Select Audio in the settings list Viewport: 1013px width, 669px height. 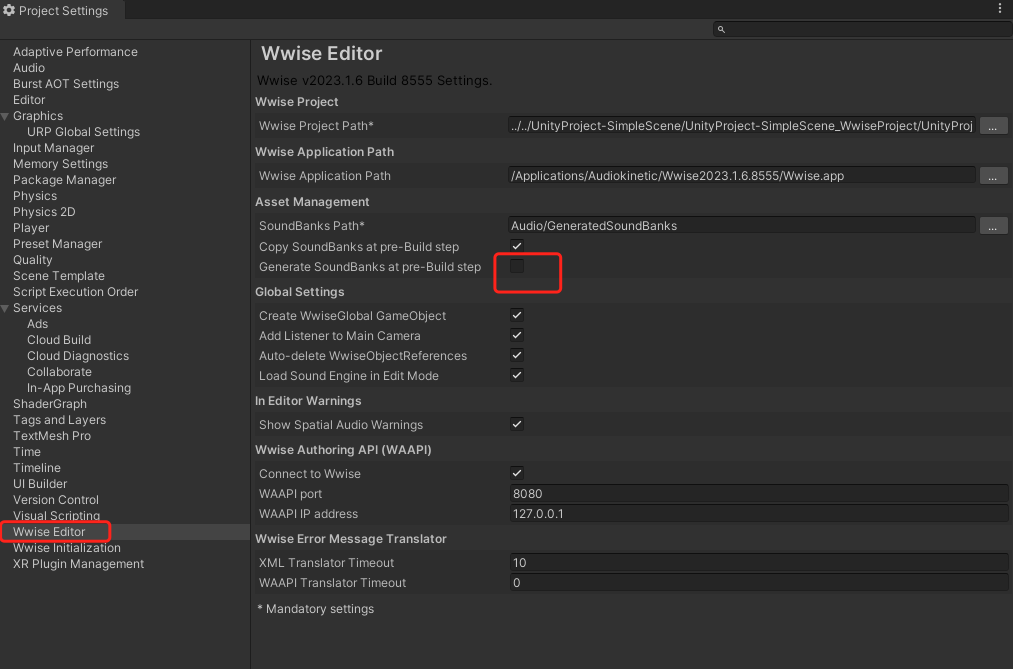tap(29, 68)
